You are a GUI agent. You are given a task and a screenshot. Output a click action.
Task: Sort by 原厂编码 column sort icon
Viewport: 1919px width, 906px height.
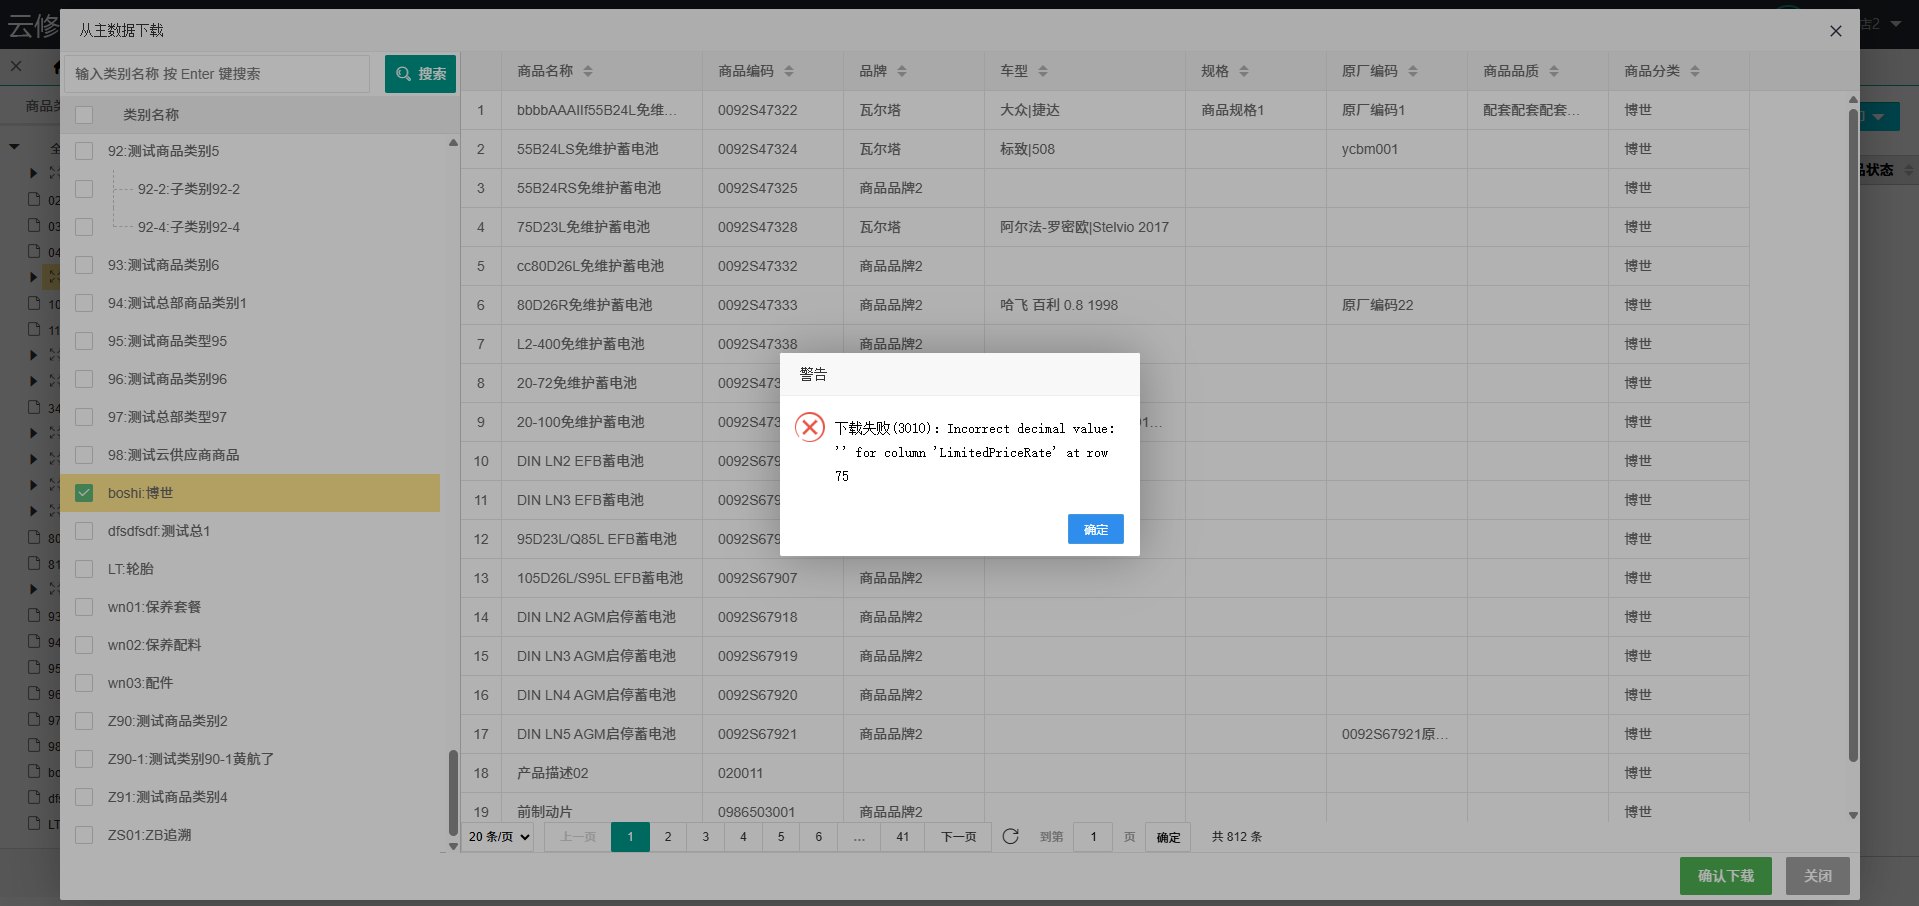coord(1413,71)
